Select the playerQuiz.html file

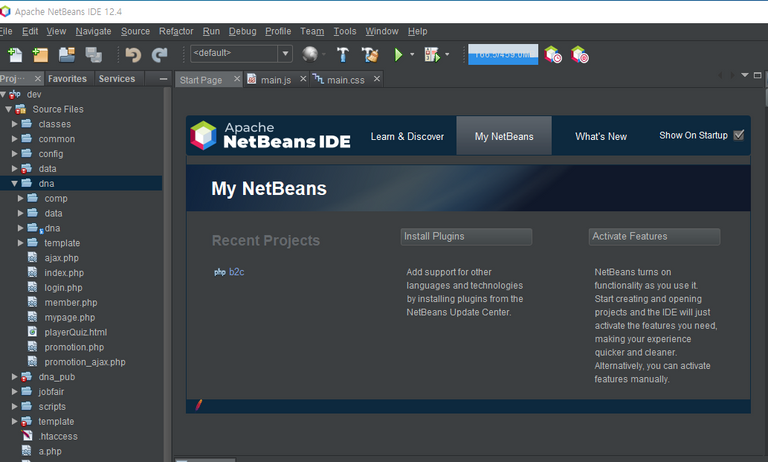point(75,332)
